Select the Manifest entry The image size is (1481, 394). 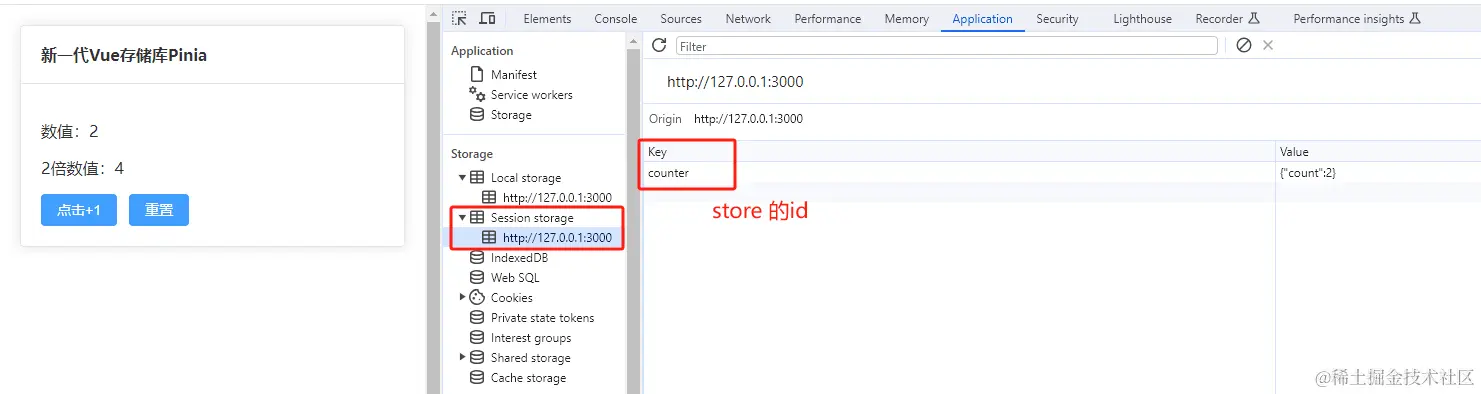[x=514, y=75]
